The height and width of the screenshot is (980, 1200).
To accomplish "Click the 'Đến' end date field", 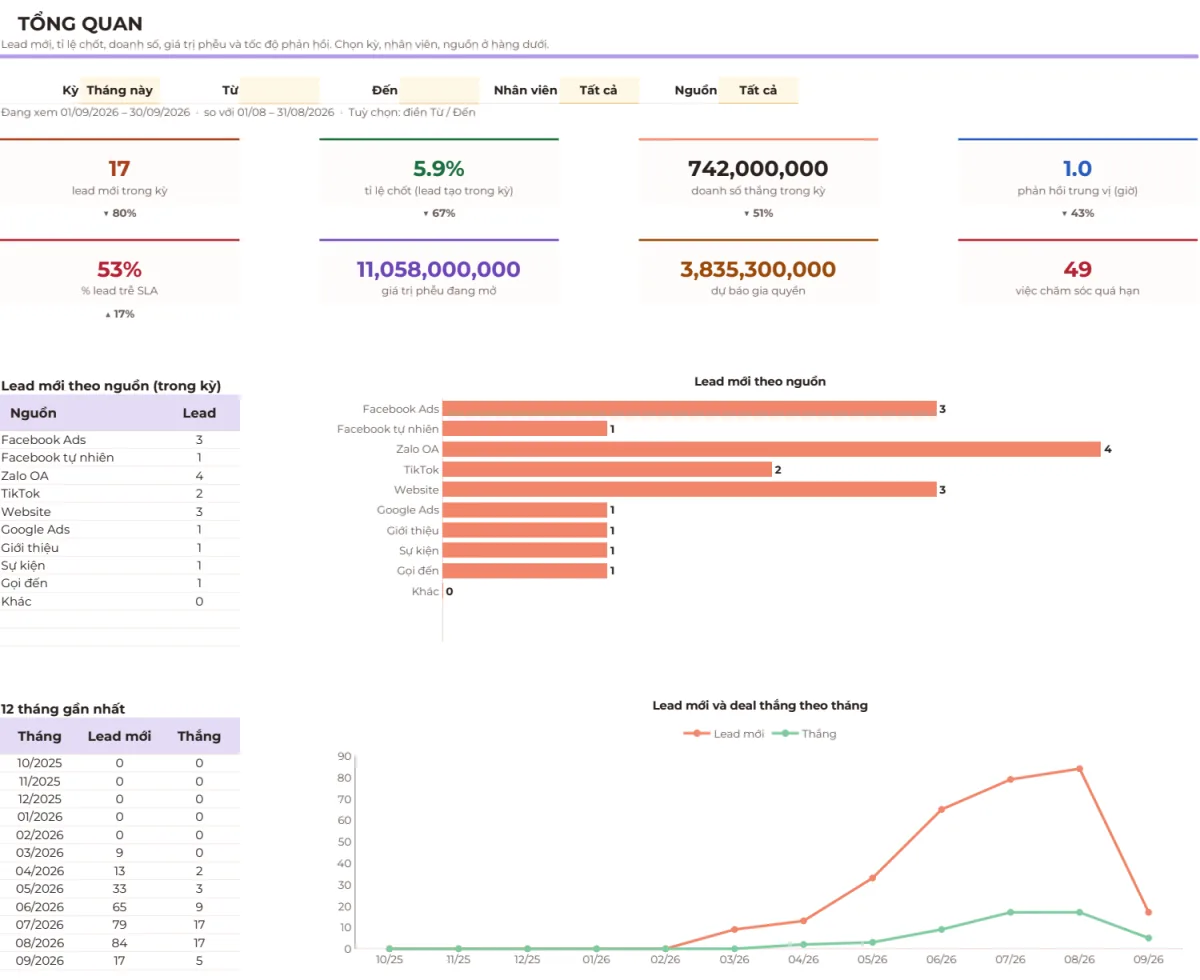I will pyautogui.click(x=439, y=90).
